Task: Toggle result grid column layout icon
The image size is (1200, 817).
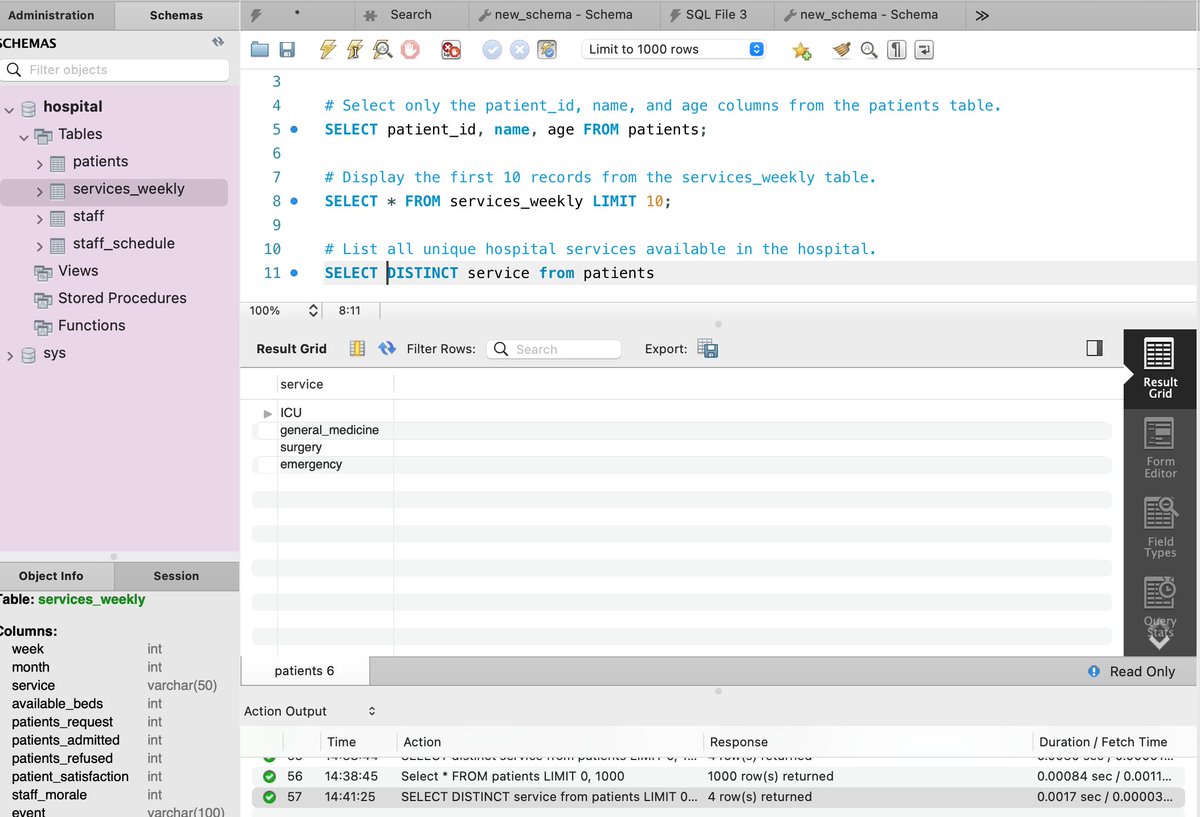Action: click(357, 348)
